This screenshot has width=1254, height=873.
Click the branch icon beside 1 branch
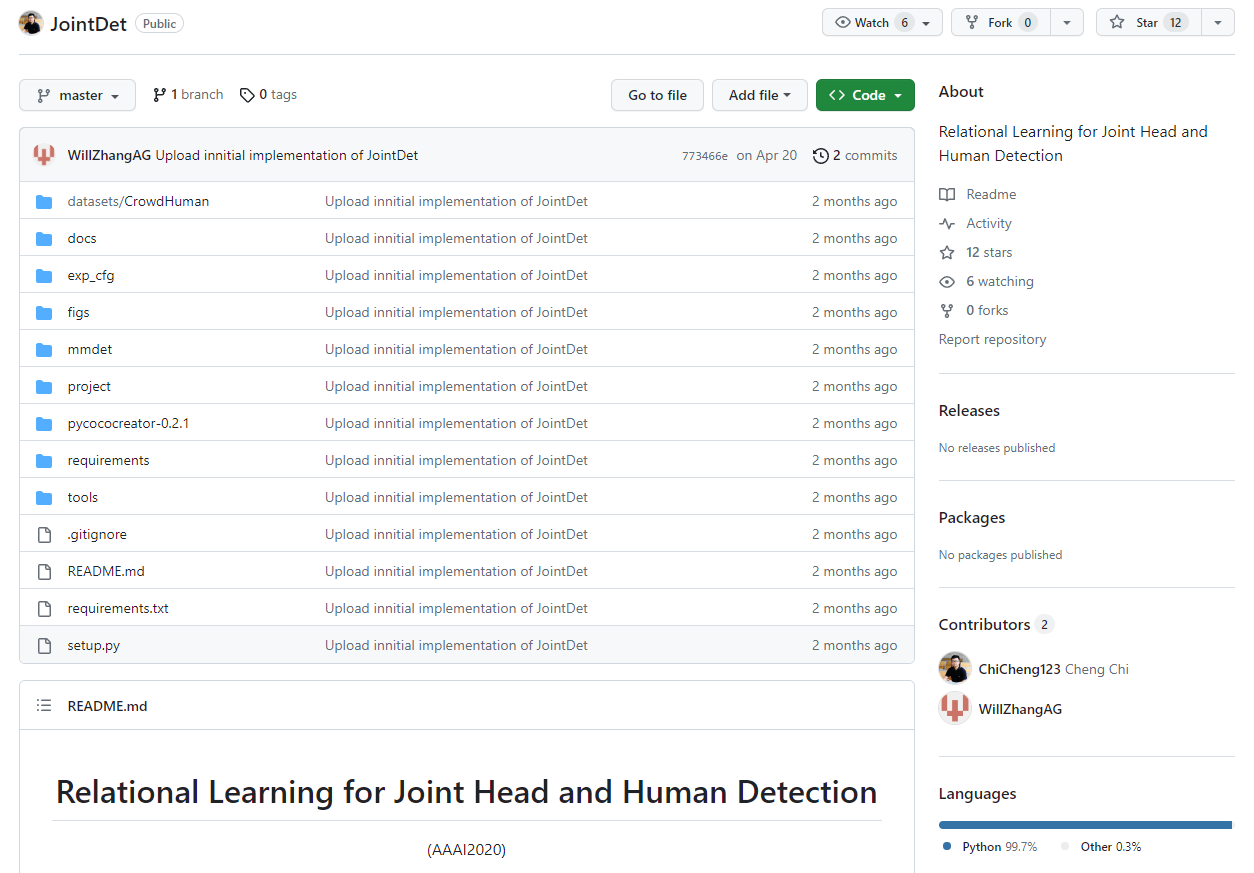pyautogui.click(x=159, y=95)
